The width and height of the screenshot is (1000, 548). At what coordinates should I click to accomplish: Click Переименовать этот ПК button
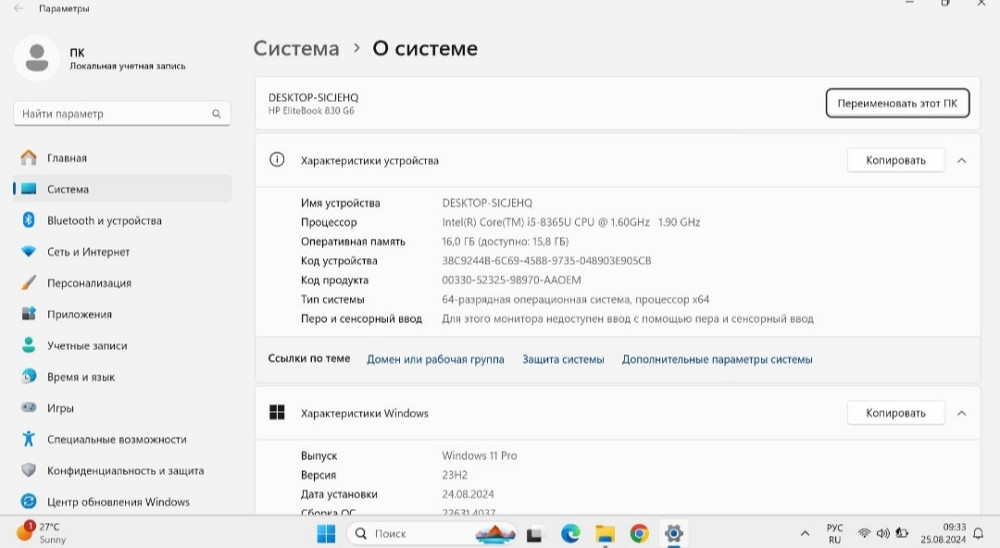coord(897,103)
